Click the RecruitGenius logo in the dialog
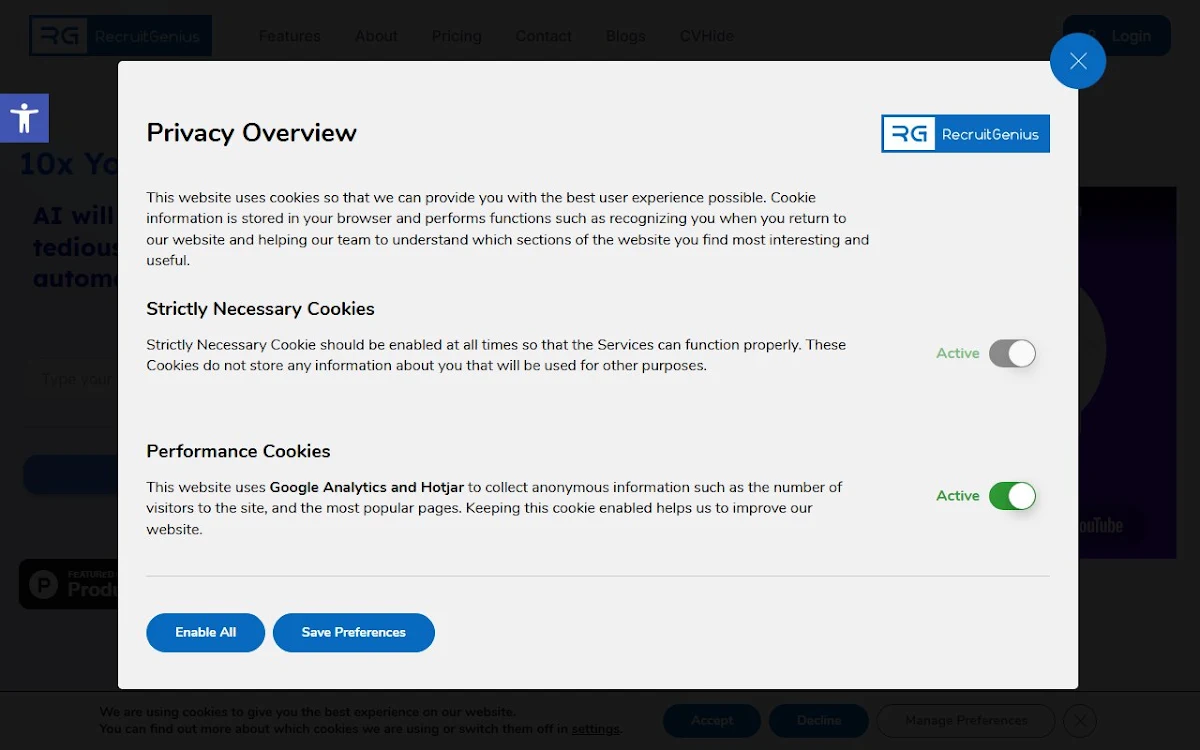 point(965,134)
